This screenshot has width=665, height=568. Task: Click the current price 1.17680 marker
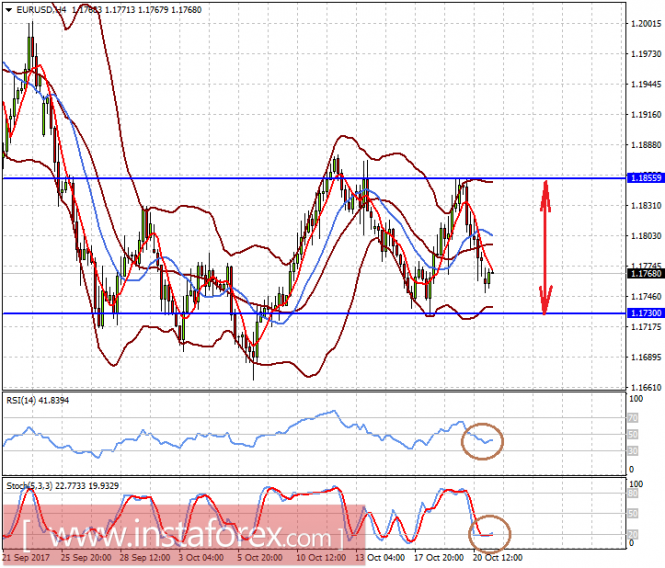tap(645, 274)
